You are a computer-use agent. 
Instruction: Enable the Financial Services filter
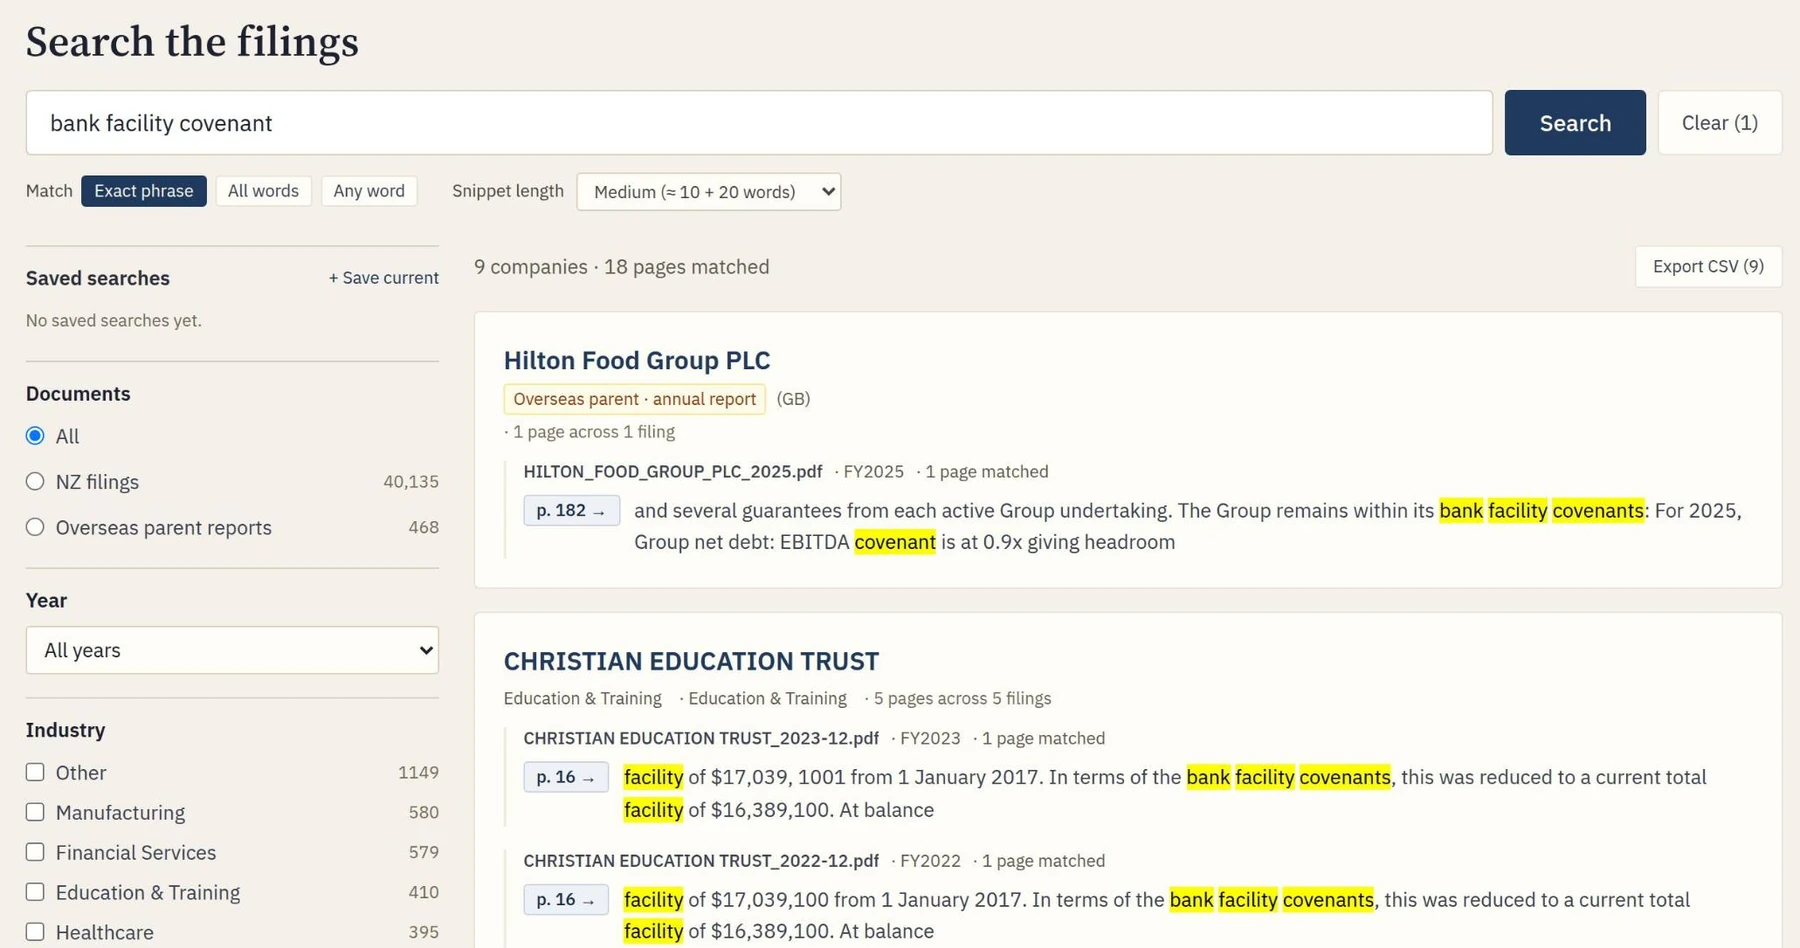pos(35,852)
